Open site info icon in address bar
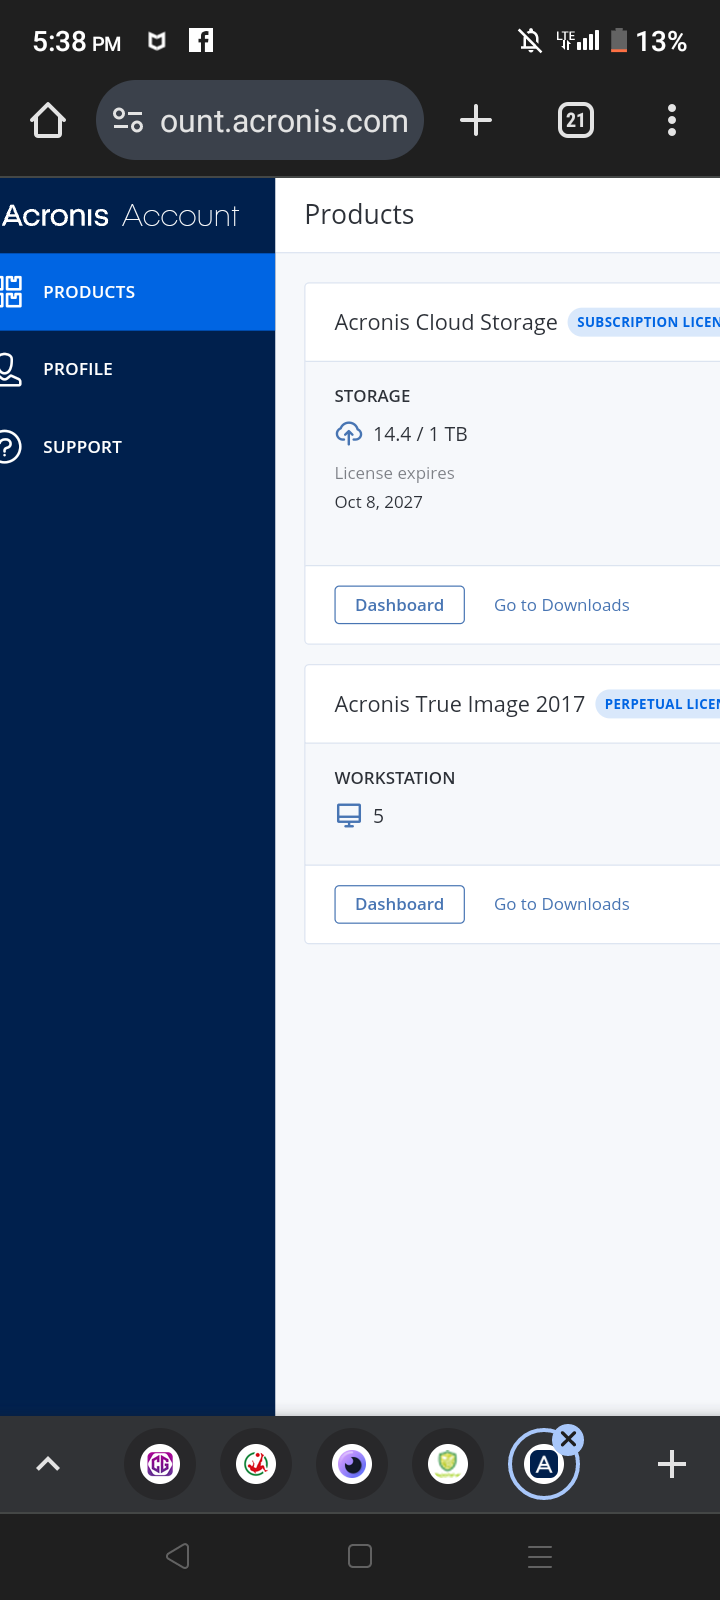720x1600 pixels. (x=128, y=120)
